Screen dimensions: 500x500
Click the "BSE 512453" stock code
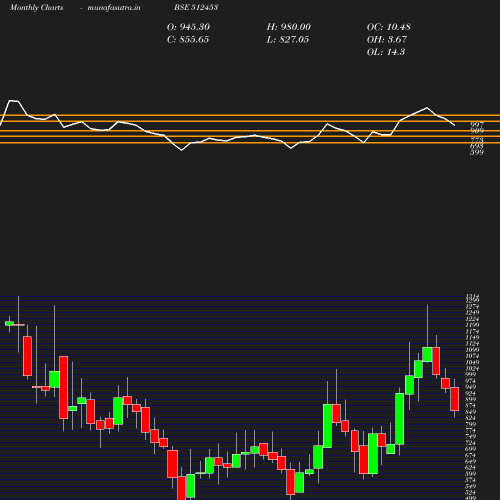coord(196,7)
